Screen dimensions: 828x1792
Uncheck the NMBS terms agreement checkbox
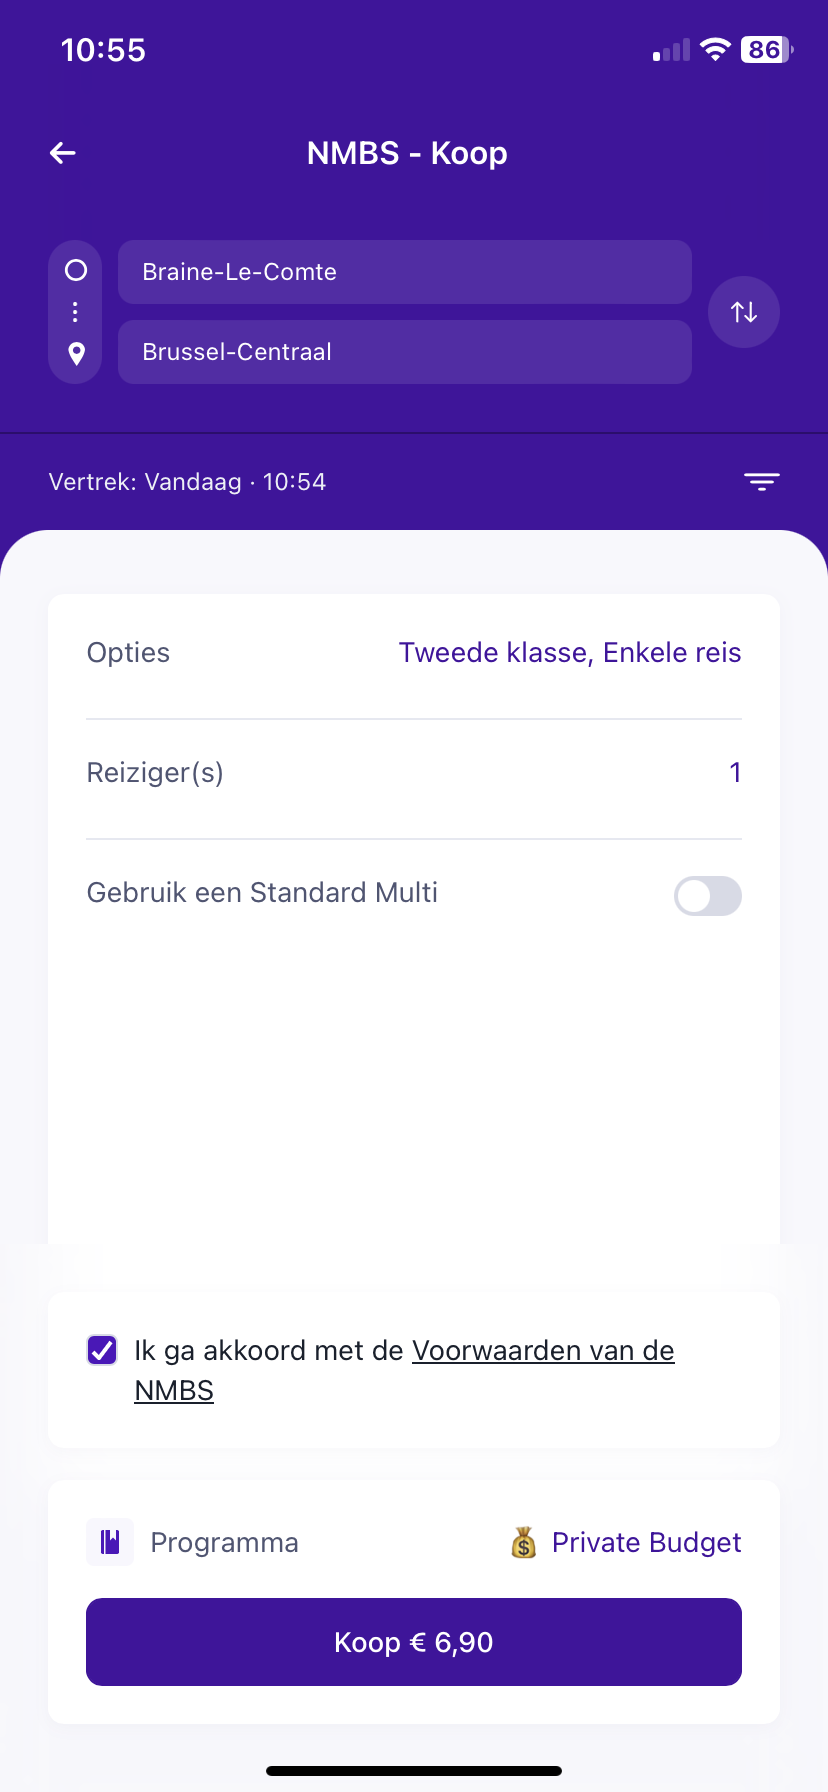click(x=102, y=1351)
